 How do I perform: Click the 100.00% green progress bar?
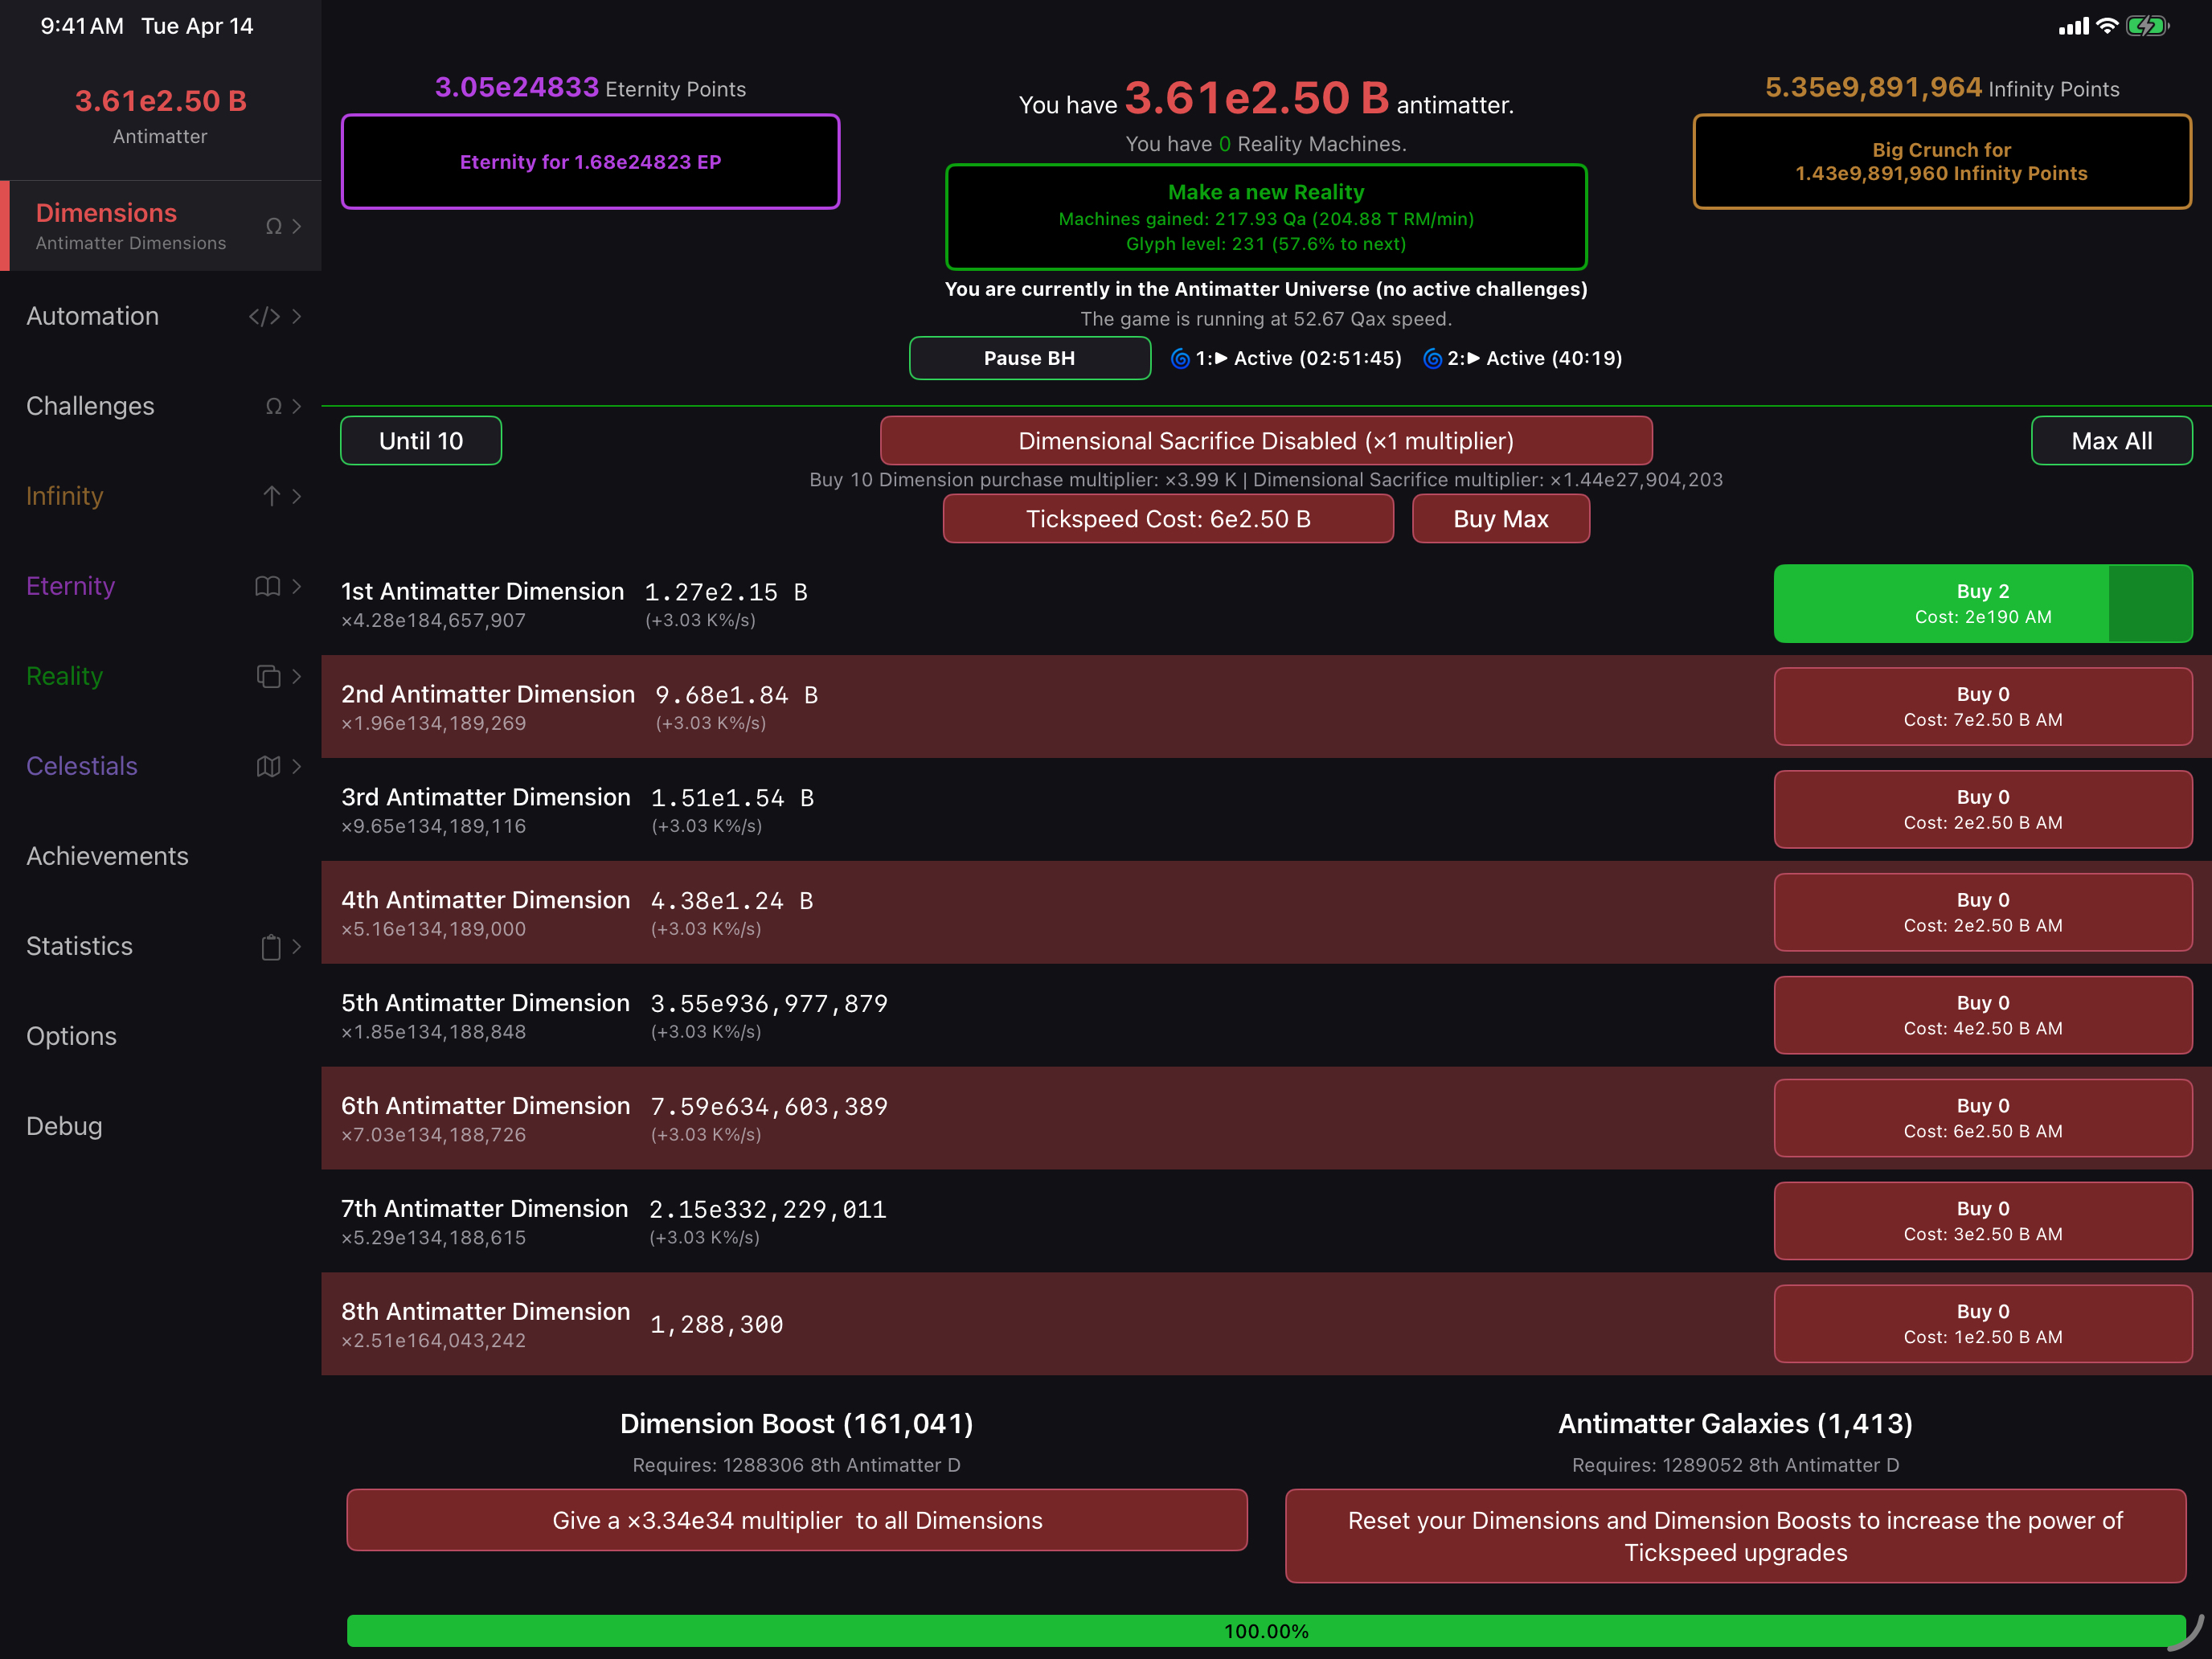1266,1631
